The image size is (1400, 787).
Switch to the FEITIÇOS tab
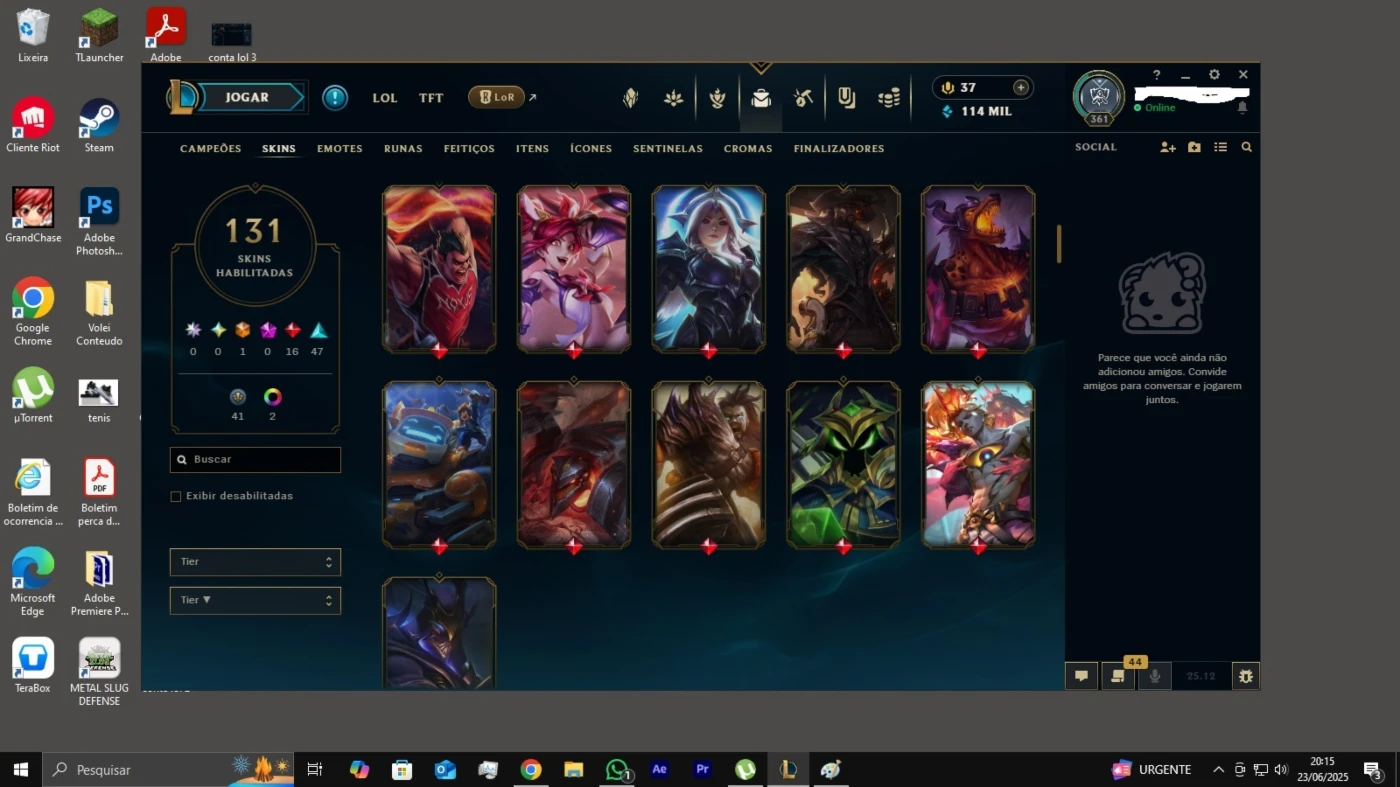[469, 148]
